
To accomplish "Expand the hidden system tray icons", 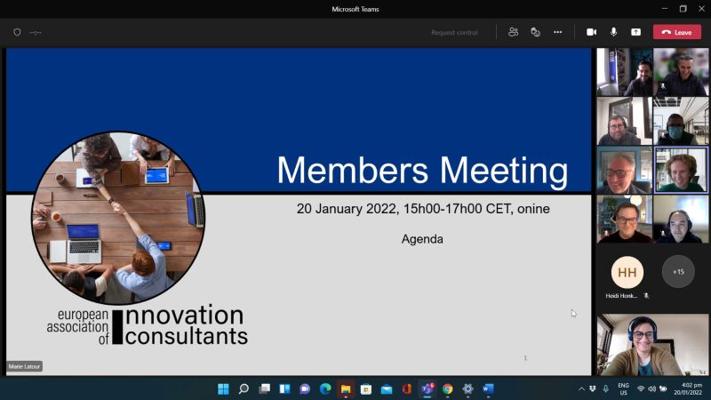I will [581, 389].
